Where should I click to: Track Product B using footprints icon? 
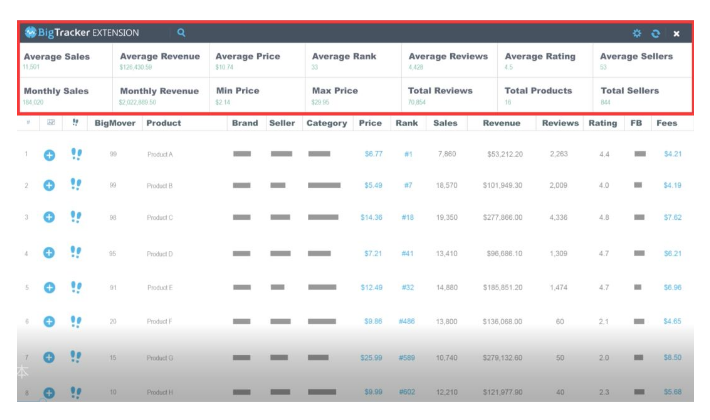[x=76, y=185]
